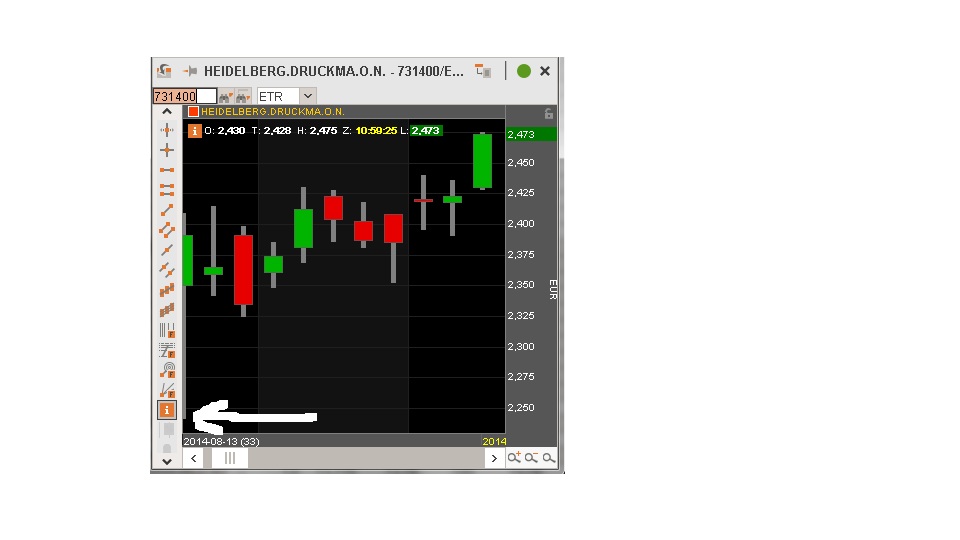The width and height of the screenshot is (960, 540).
Task: Close the HEIDELBERG.DRUCKMA chart window
Action: (545, 71)
